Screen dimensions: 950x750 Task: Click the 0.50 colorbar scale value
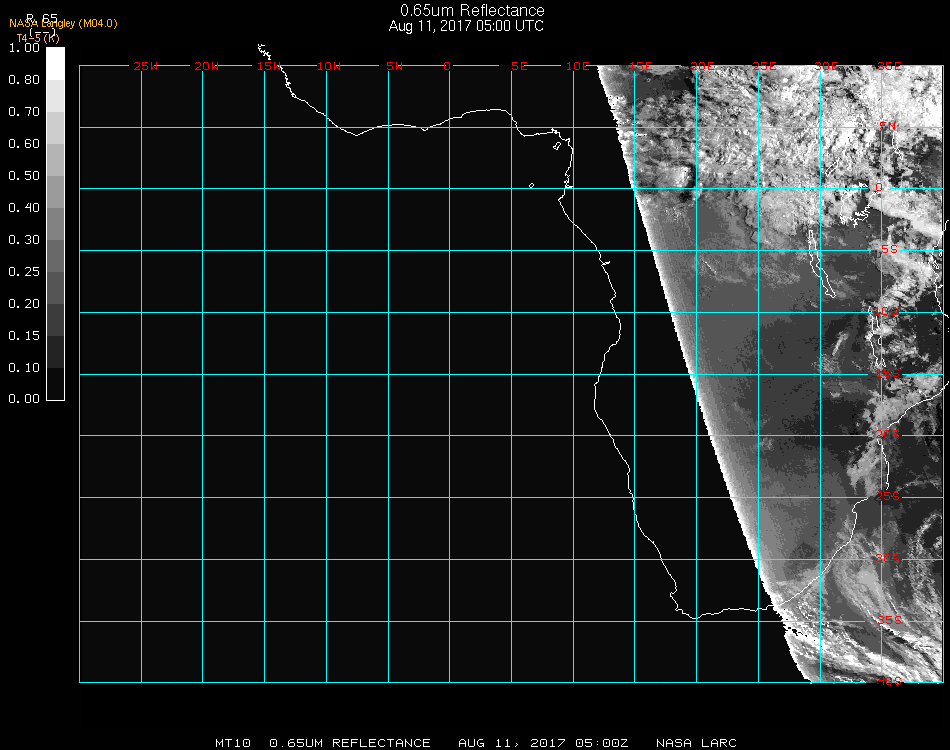[x=24, y=176]
